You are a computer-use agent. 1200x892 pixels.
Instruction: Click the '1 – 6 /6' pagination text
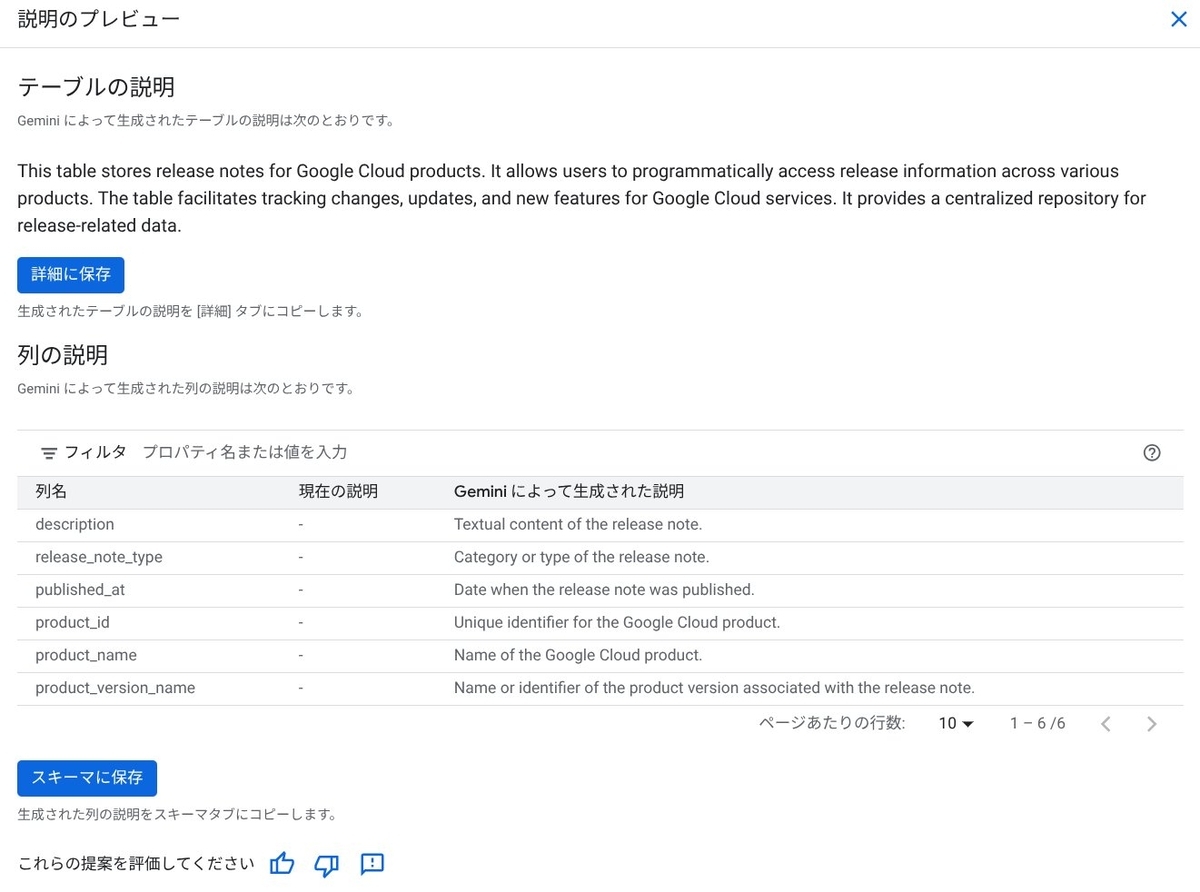click(1038, 723)
